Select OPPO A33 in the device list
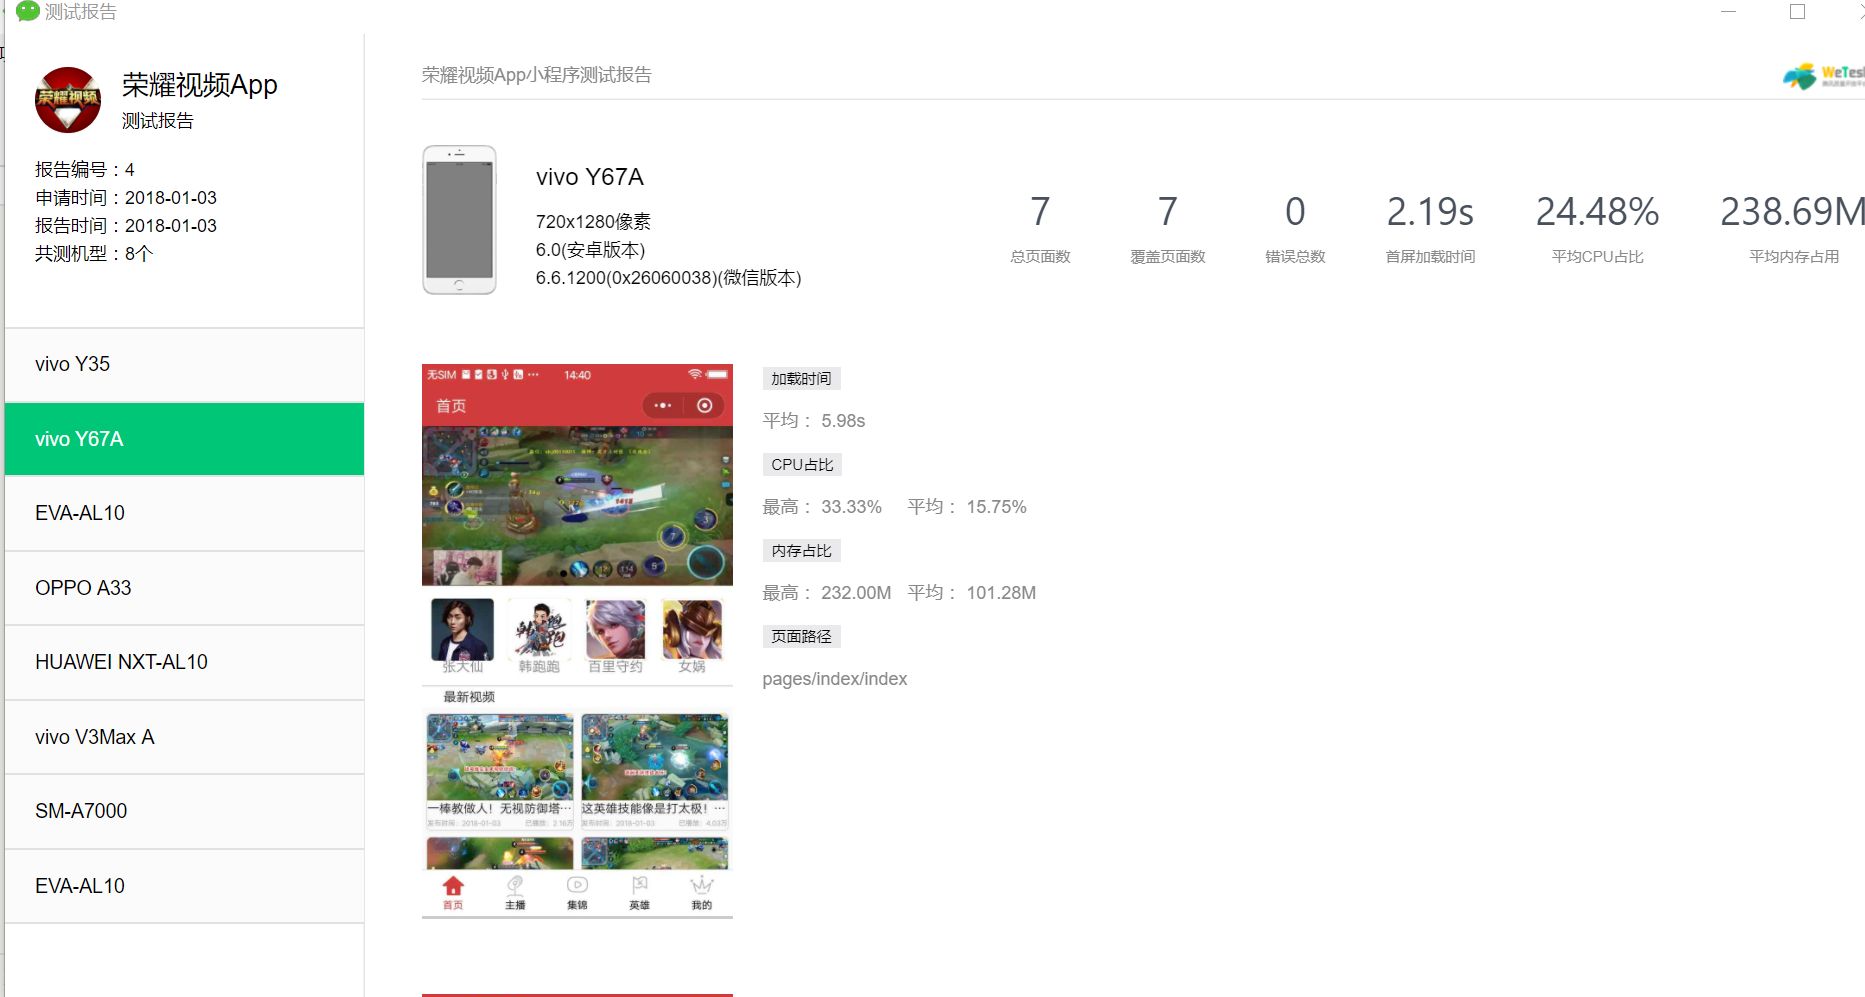This screenshot has height=997, width=1865. [x=185, y=588]
